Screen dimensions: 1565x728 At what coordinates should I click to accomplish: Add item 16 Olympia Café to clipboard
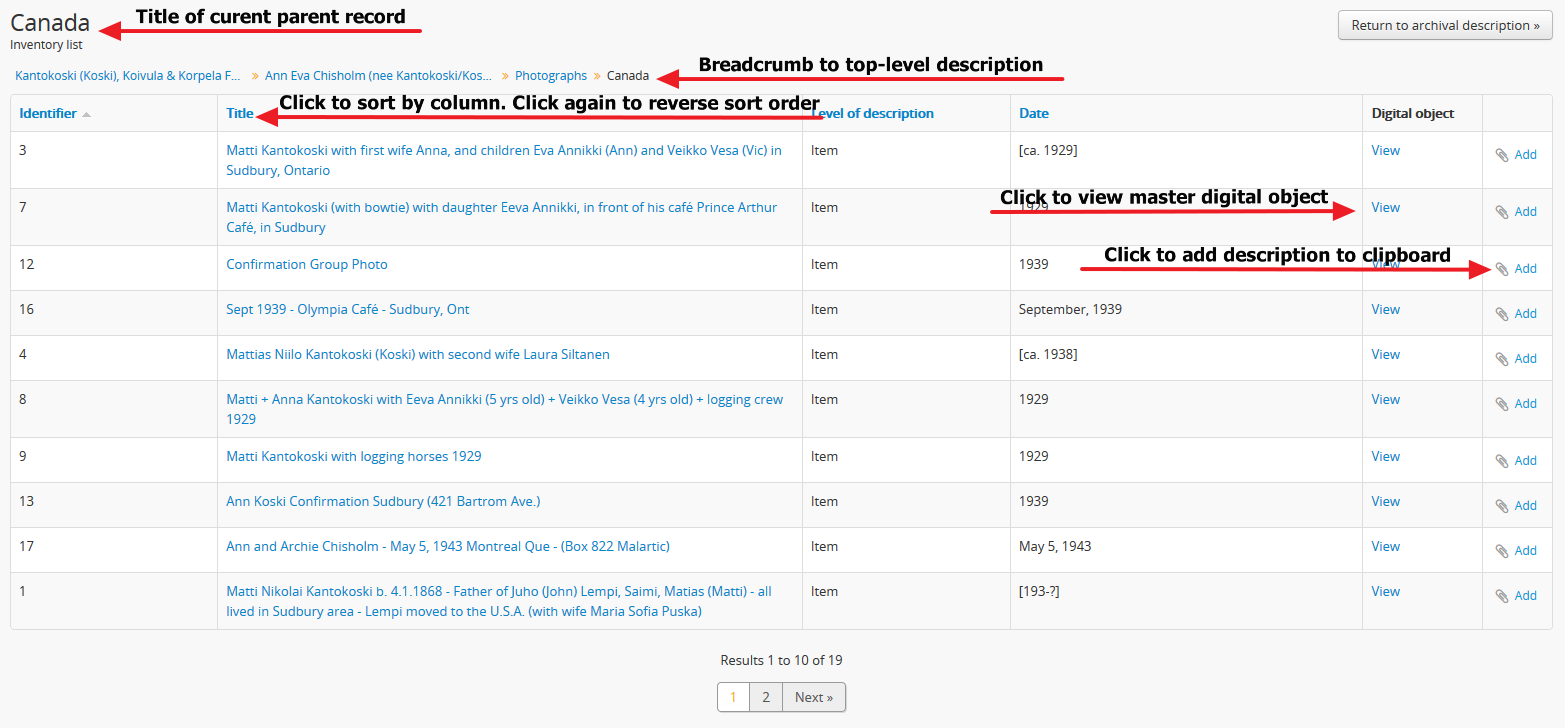pyautogui.click(x=1515, y=314)
